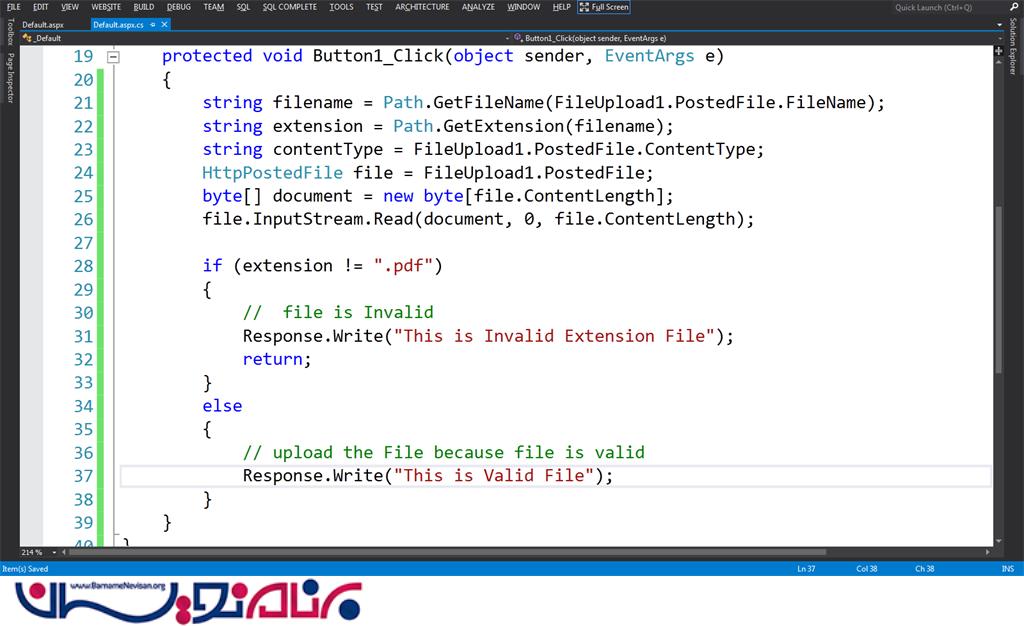Open the BUILD menu
The width and height of the screenshot is (1024, 626).
[143, 7]
